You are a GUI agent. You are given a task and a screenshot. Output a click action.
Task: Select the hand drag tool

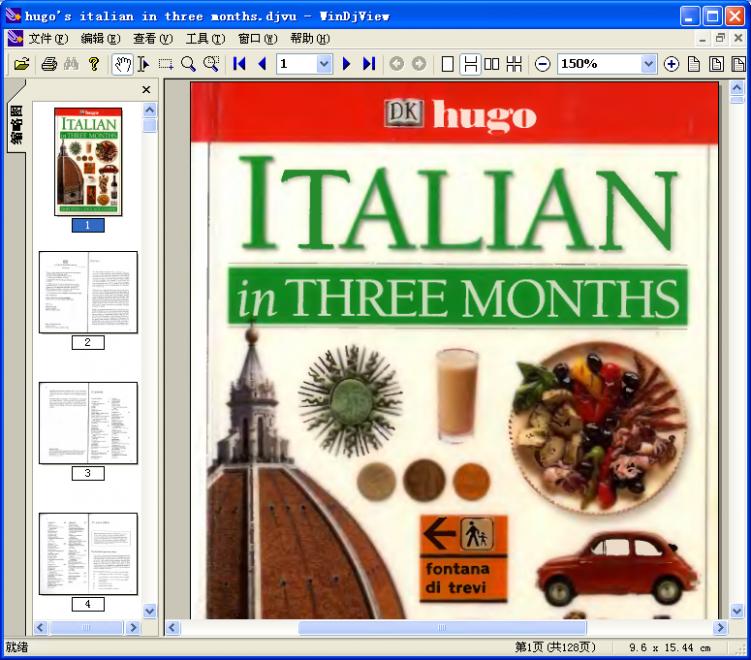(122, 64)
